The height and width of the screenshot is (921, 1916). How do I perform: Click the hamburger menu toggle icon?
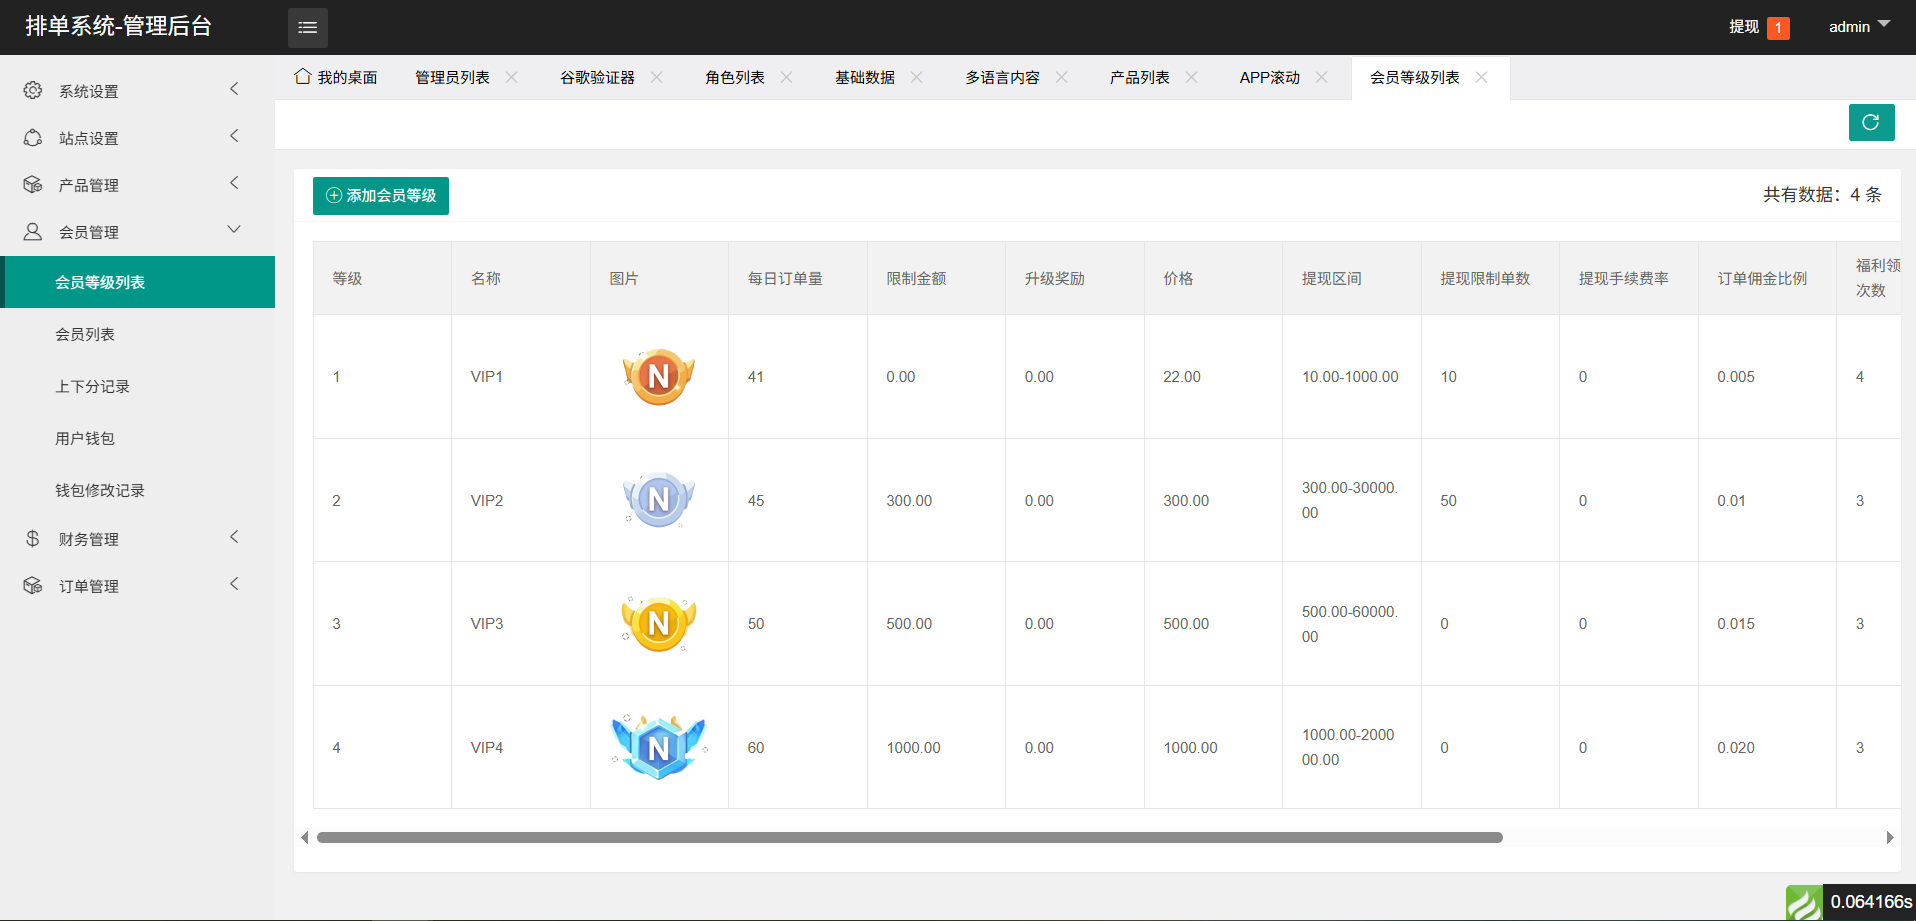[x=307, y=27]
